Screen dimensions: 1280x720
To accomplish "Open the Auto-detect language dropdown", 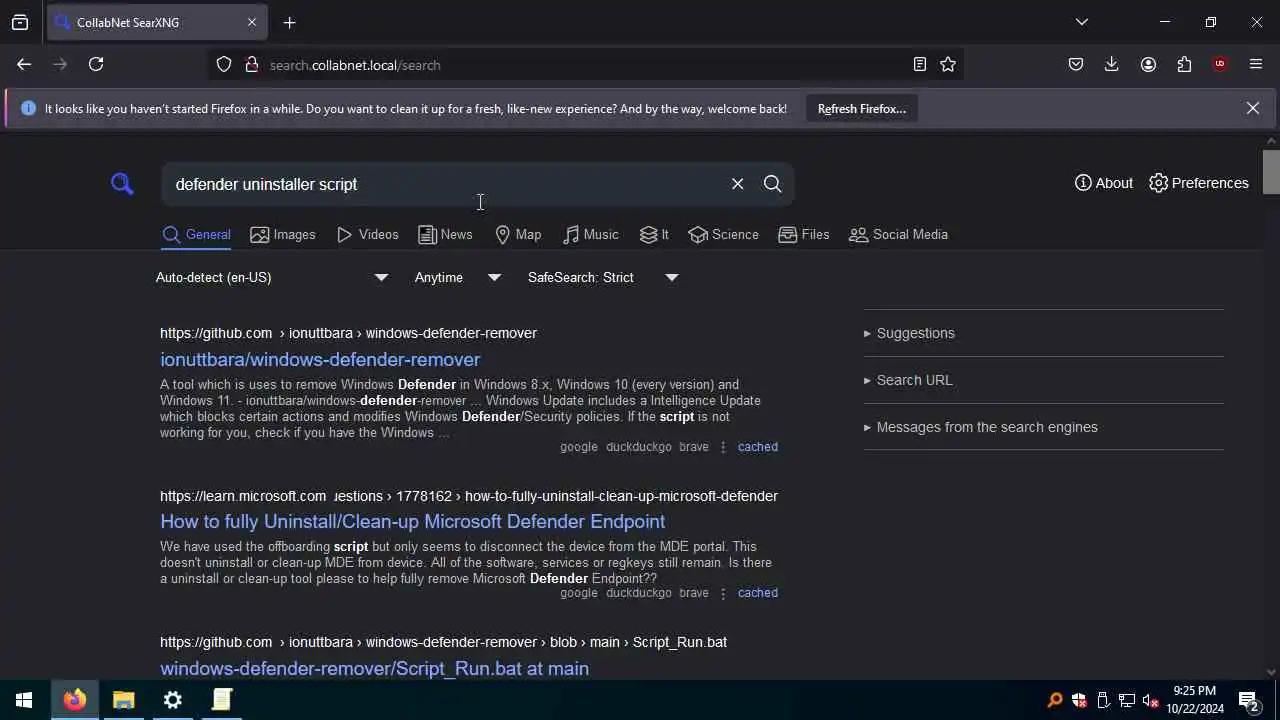I will coord(271,277).
